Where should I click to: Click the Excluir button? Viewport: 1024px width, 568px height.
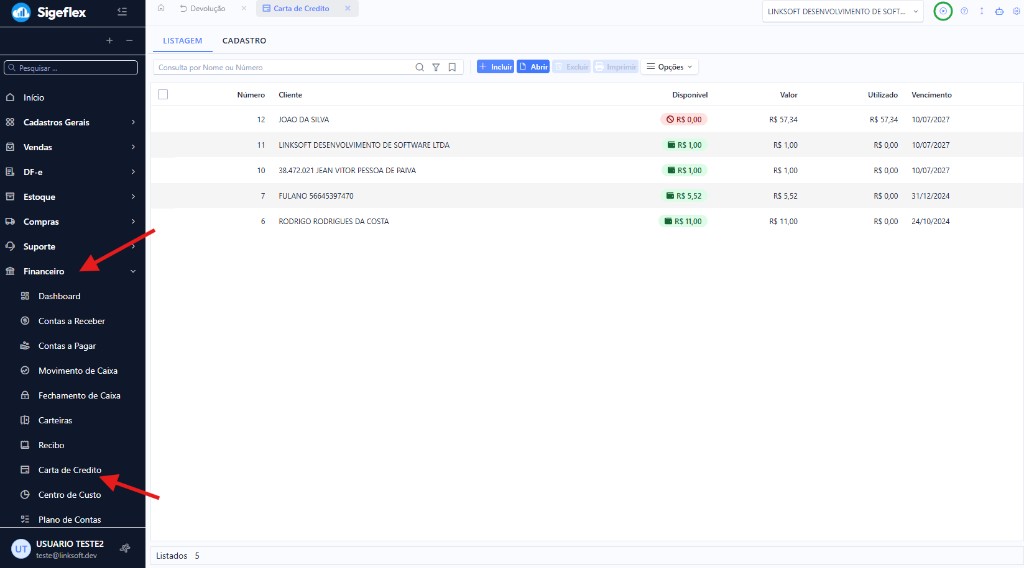(571, 67)
